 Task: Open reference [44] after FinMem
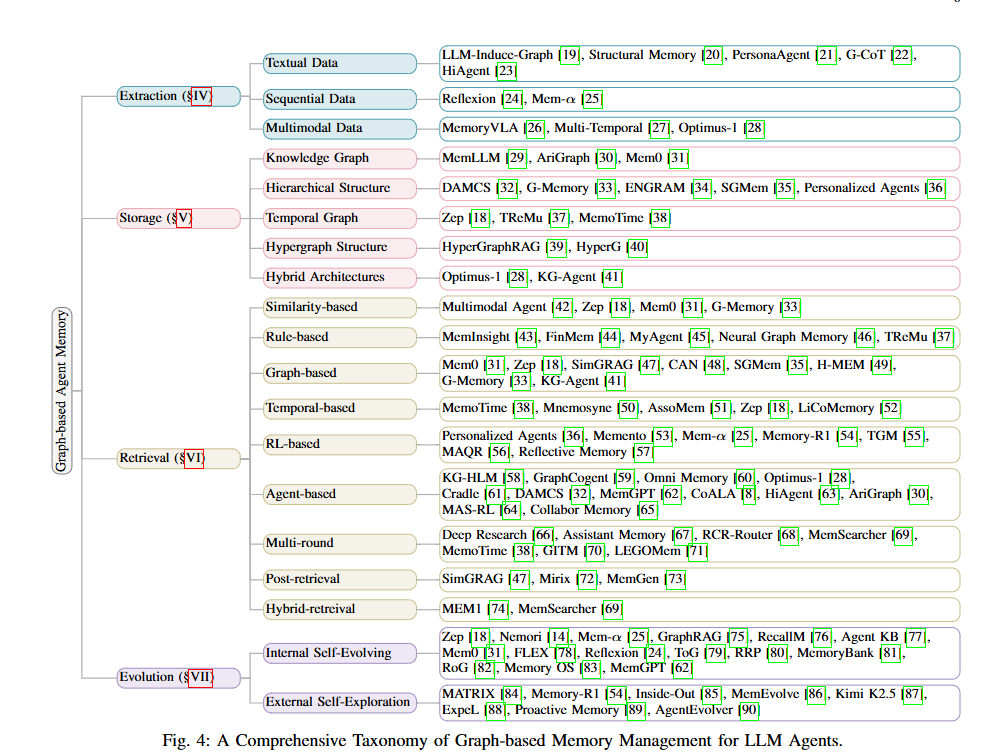click(610, 337)
